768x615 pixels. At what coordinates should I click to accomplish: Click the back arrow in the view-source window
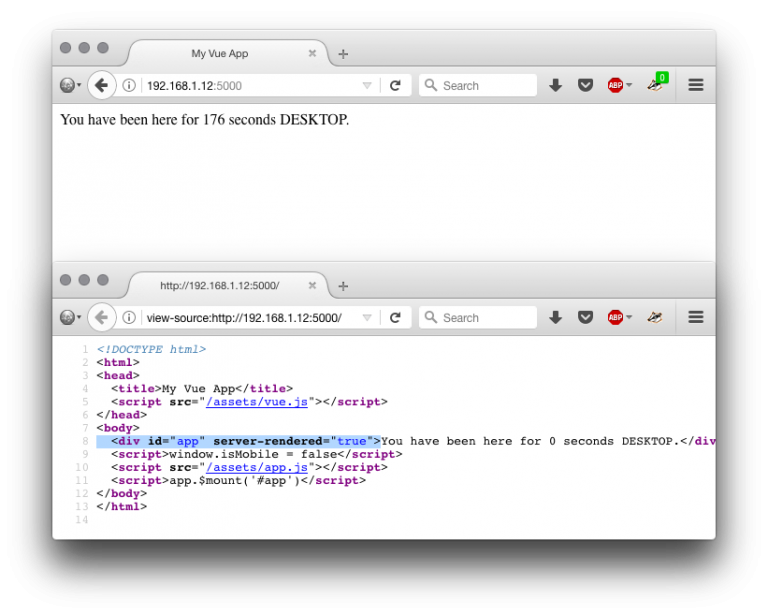101,318
